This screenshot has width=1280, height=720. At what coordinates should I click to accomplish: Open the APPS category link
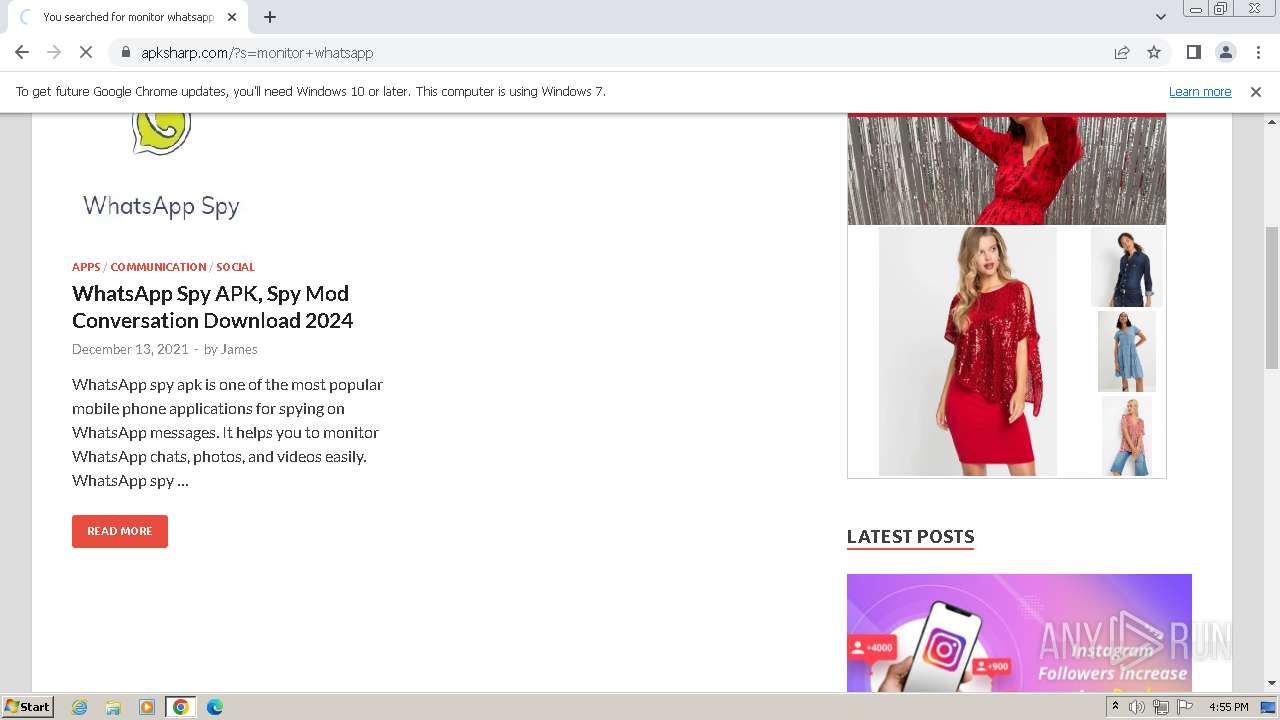[86, 267]
